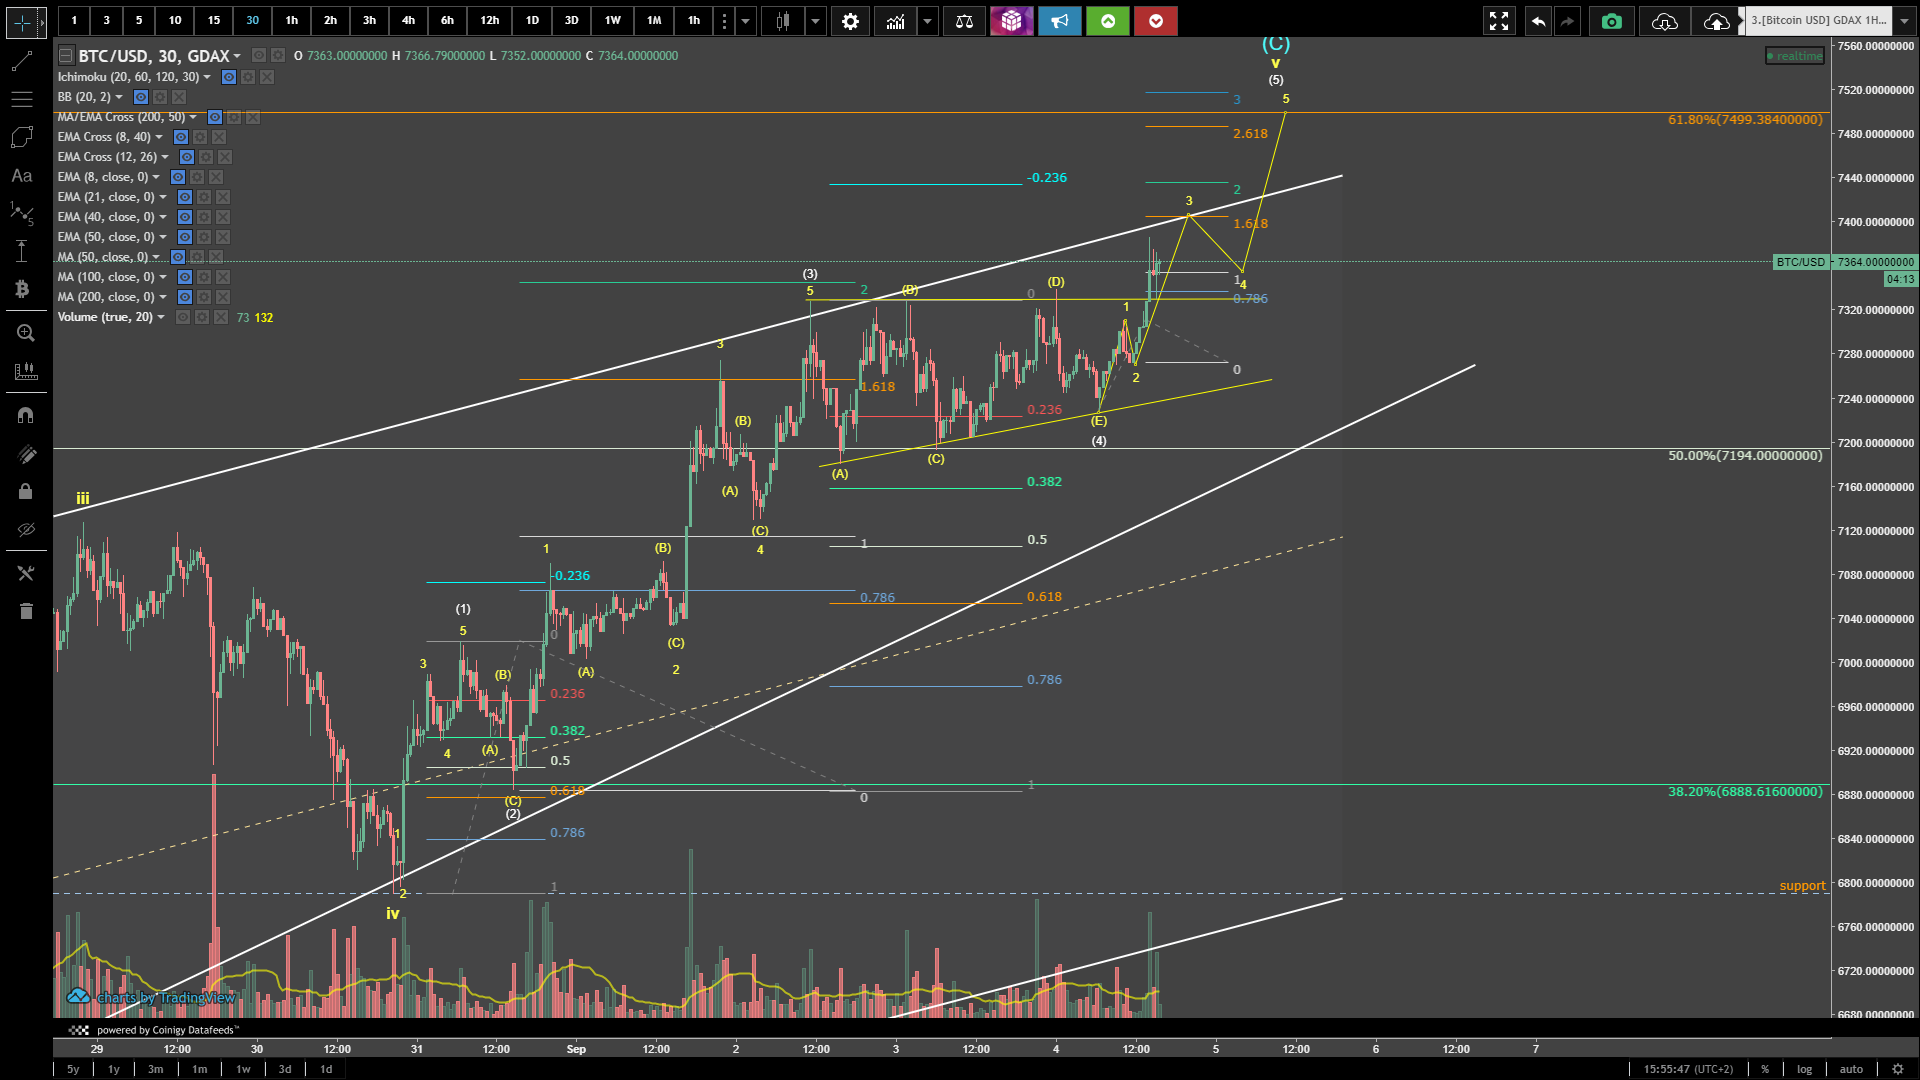The width and height of the screenshot is (1920, 1080).
Task: Select the text annotation tool
Action: point(22,176)
